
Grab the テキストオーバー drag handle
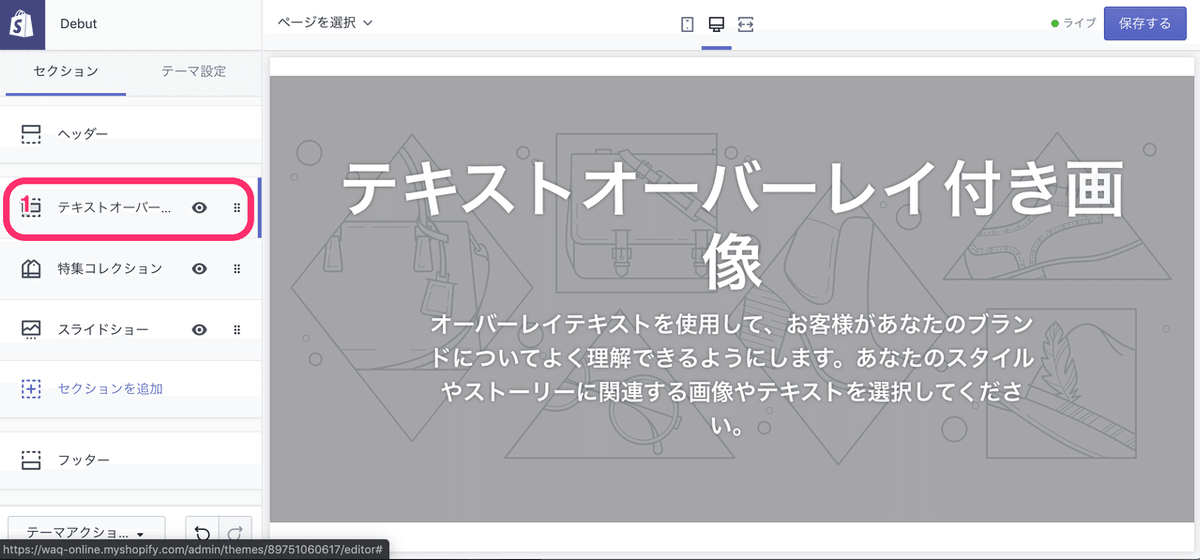[237, 208]
